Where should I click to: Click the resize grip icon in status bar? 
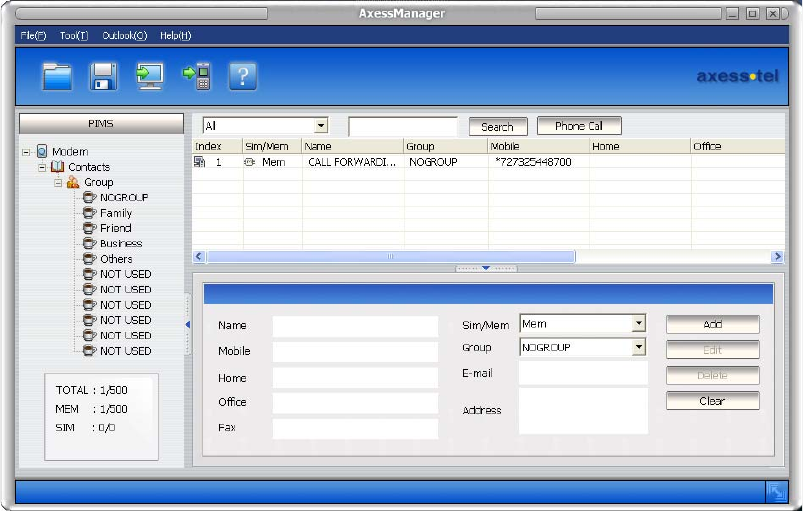[x=776, y=492]
